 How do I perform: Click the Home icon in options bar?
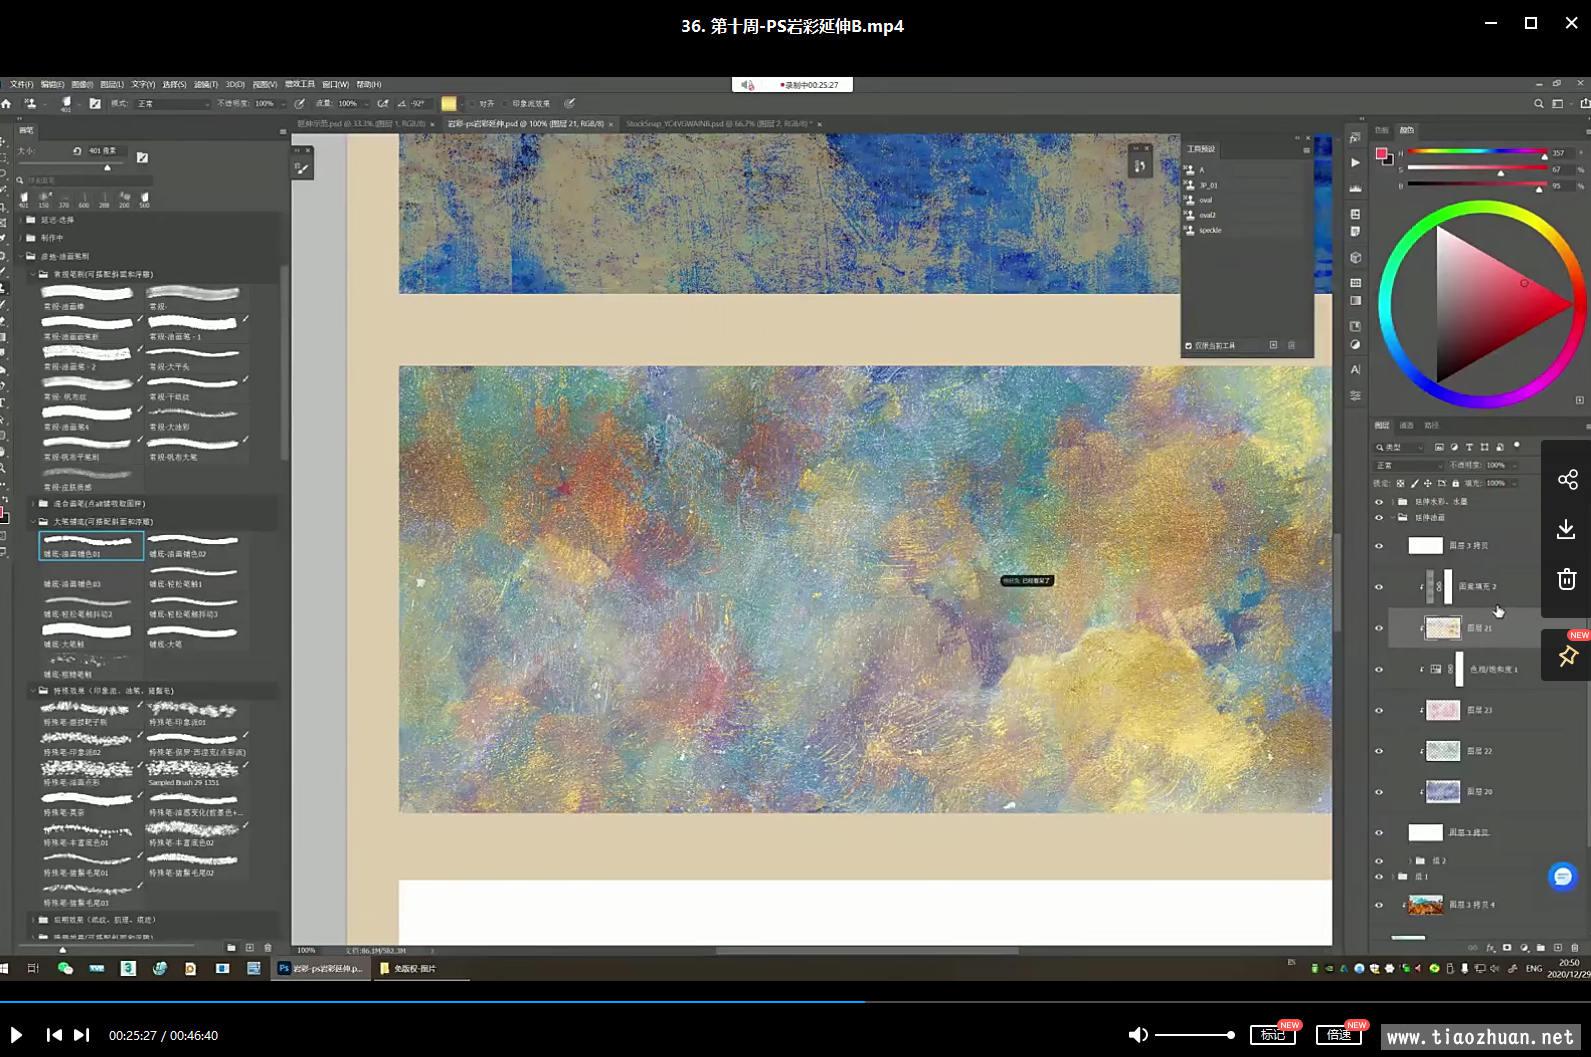pyautogui.click(x=6, y=103)
